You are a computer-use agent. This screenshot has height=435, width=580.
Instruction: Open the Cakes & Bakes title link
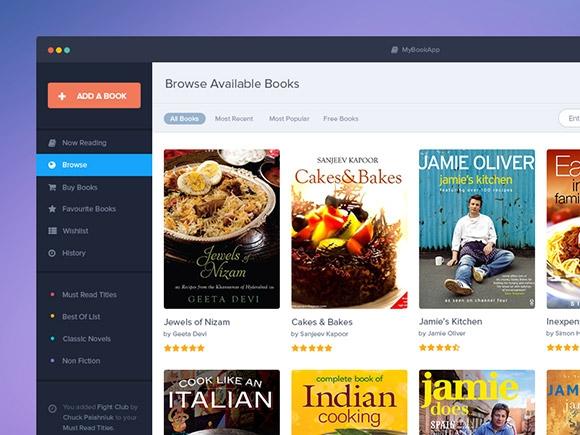pyautogui.click(x=322, y=322)
